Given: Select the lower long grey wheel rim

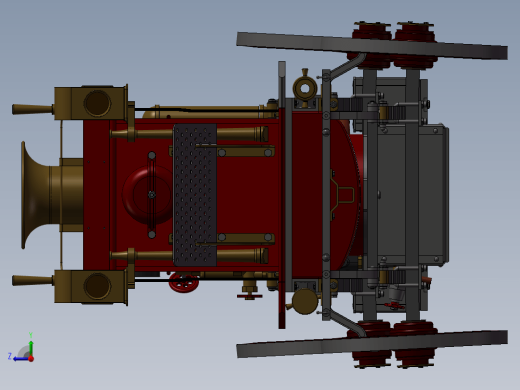Looking at the screenshot, I should pos(372,344).
